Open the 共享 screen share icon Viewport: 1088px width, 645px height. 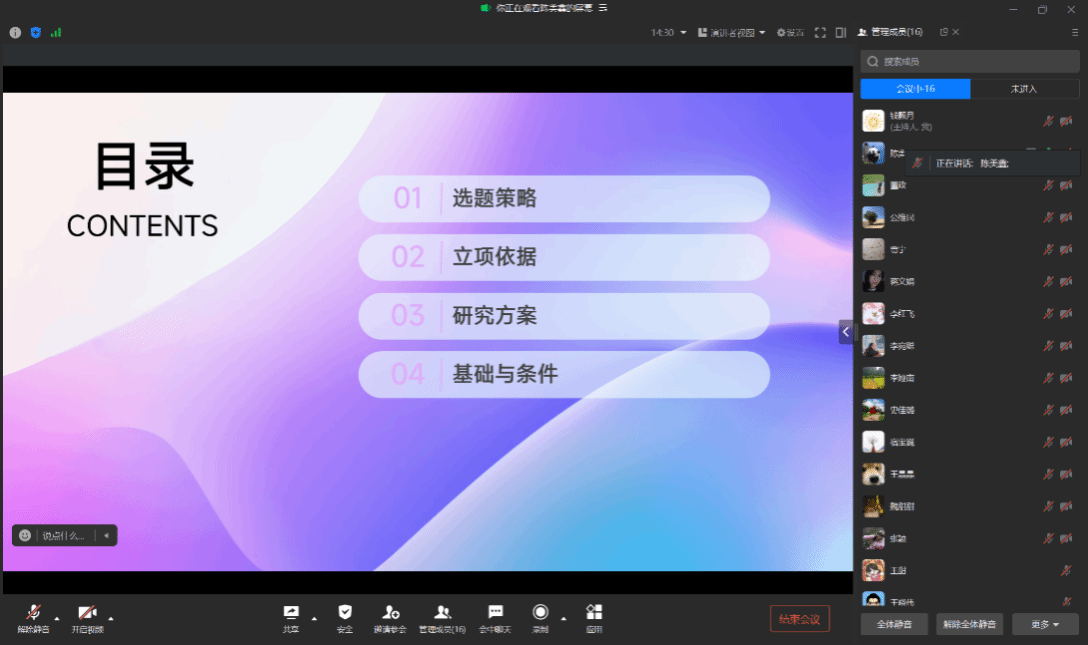point(291,612)
